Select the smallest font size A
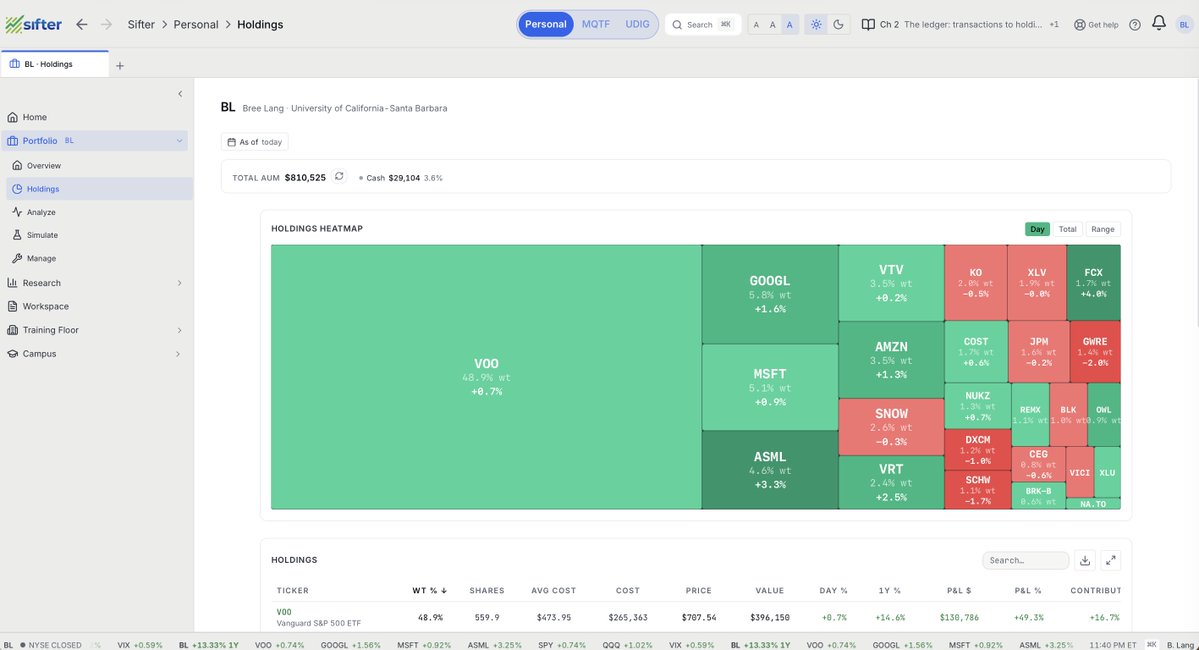1199x650 pixels. (756, 24)
